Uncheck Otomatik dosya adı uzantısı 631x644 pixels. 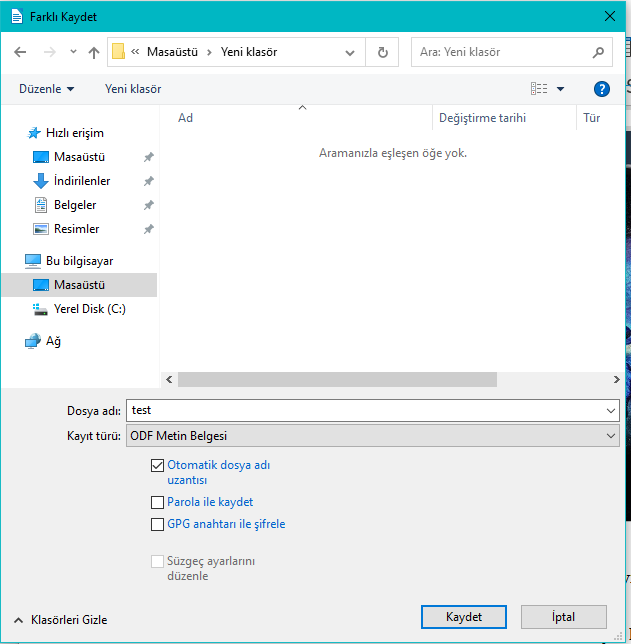point(156,465)
